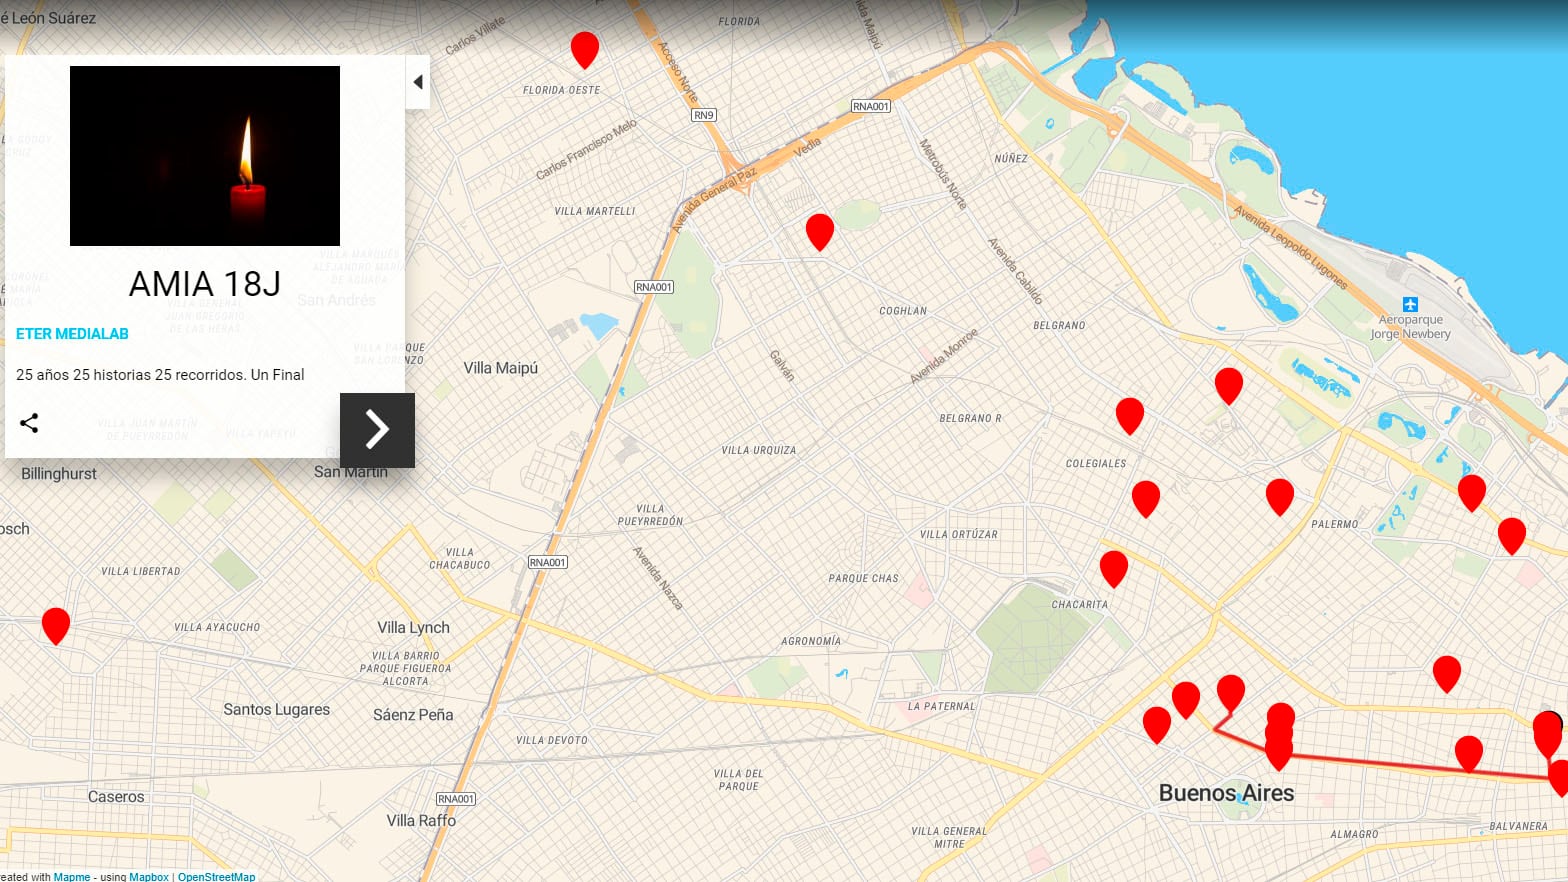Select the red pin at the route's western start
1568x882 pixels.
(x=1231, y=690)
